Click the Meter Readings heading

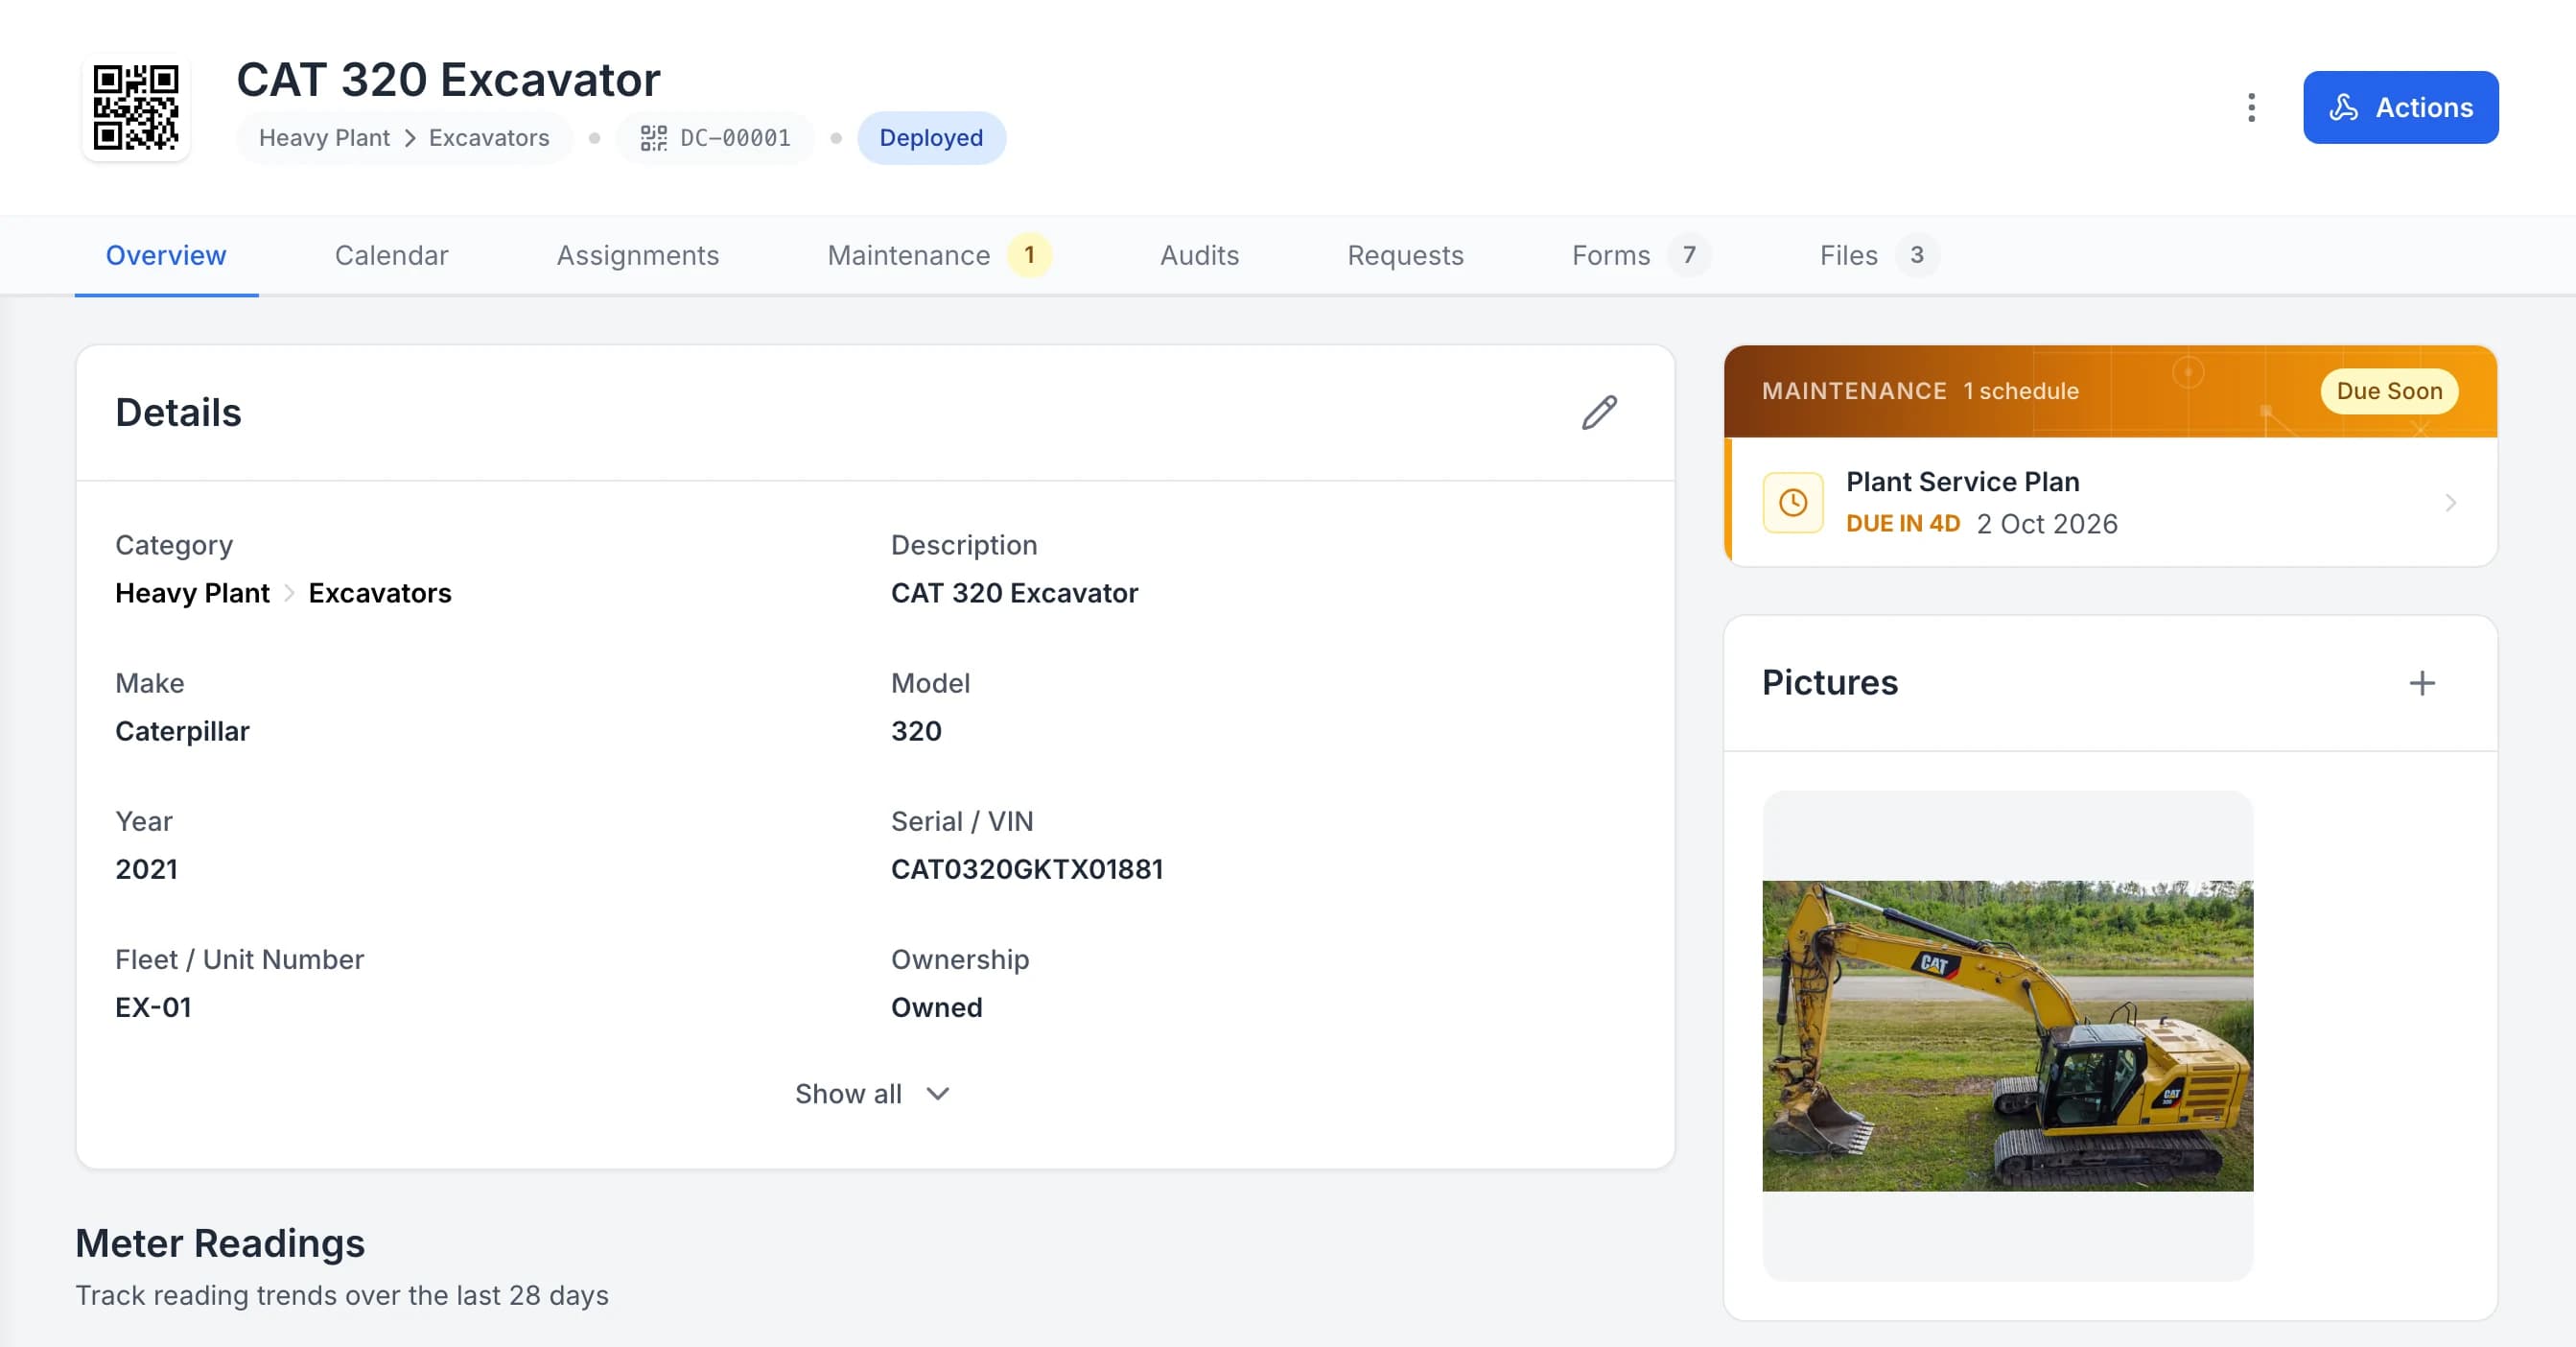[220, 1243]
